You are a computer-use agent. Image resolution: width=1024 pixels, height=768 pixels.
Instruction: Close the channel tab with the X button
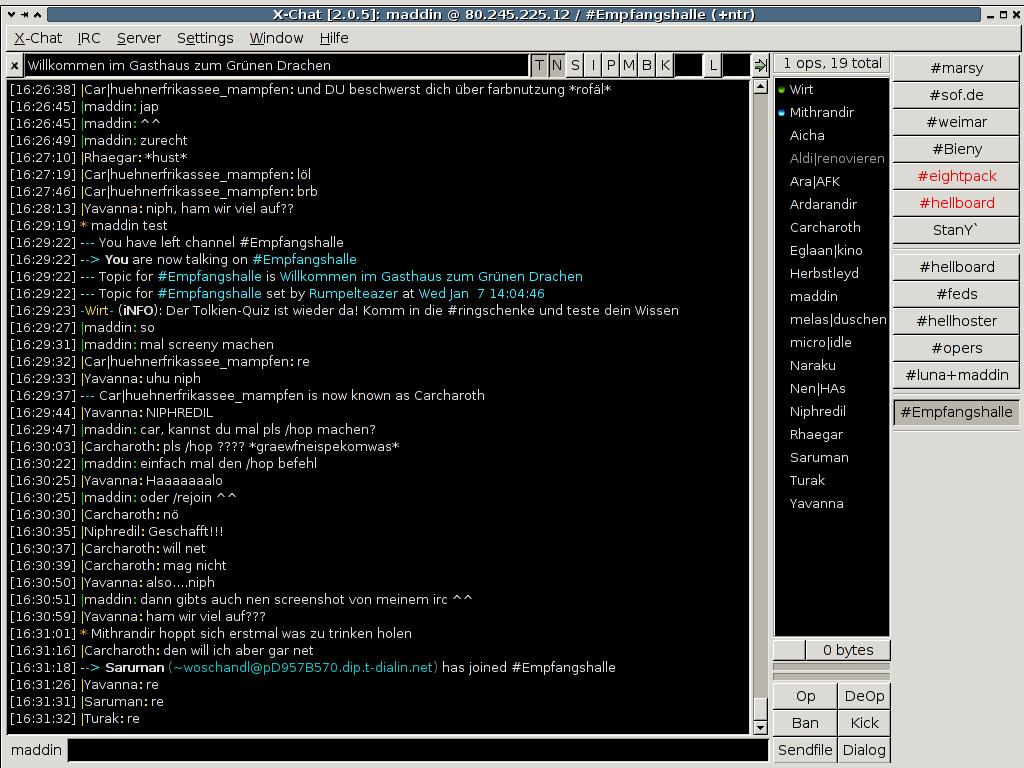(14, 66)
